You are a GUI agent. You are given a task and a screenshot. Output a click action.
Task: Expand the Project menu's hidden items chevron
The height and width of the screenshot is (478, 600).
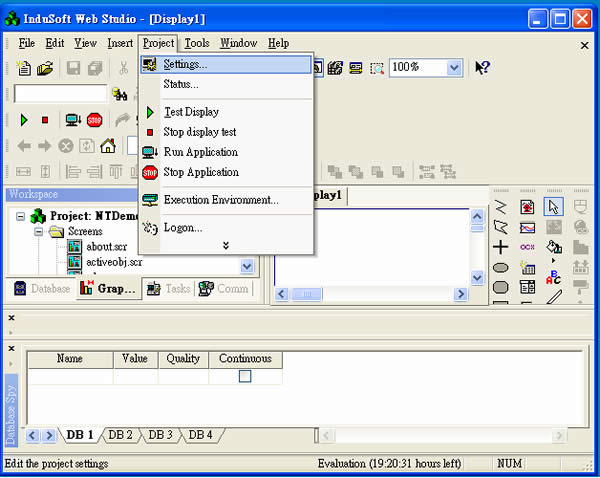coord(226,245)
